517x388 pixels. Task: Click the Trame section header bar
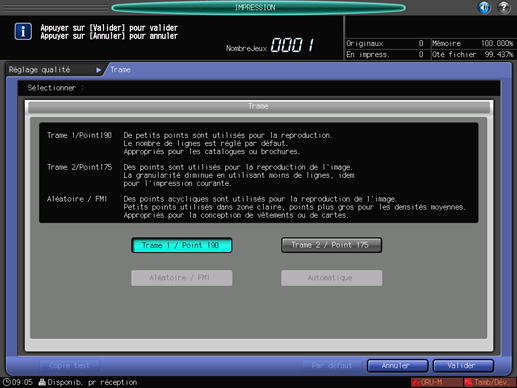click(x=259, y=106)
